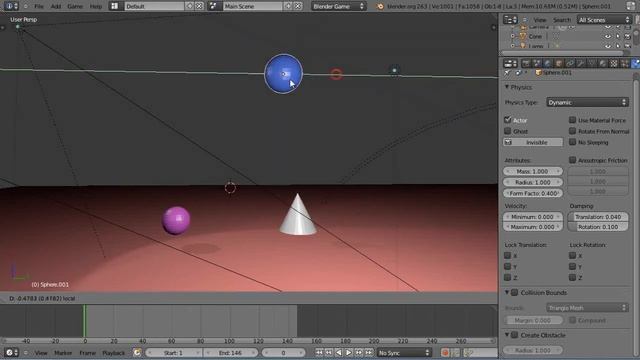Switch to the Scene properties tab icon
The height and width of the screenshot is (360, 640).
click(x=537, y=63)
